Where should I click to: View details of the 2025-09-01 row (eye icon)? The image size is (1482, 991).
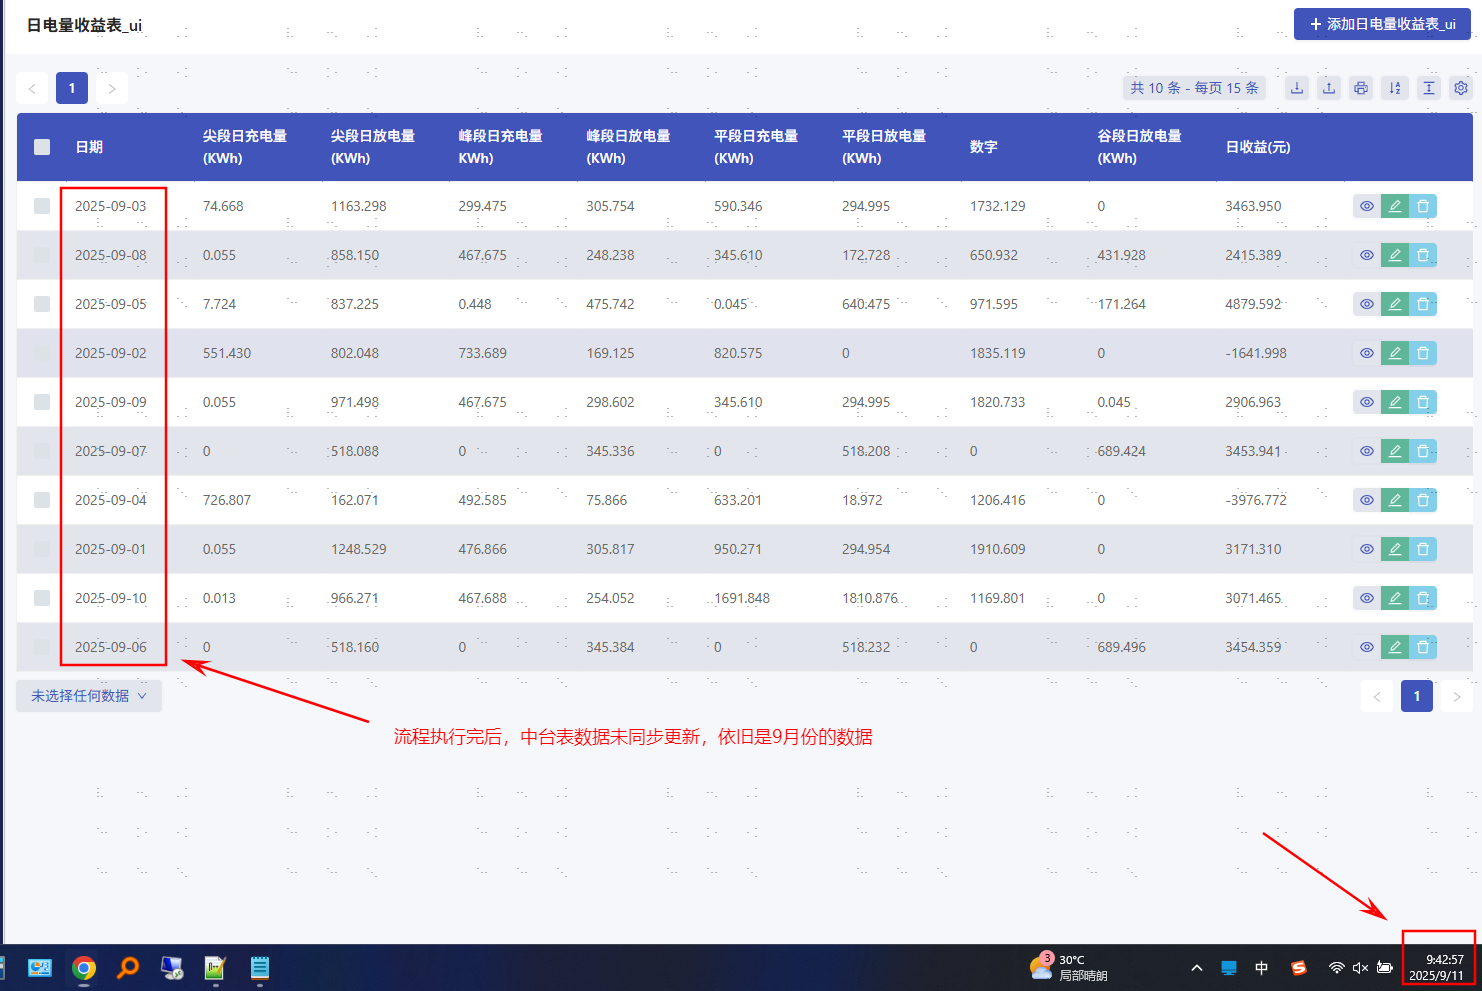(1367, 549)
